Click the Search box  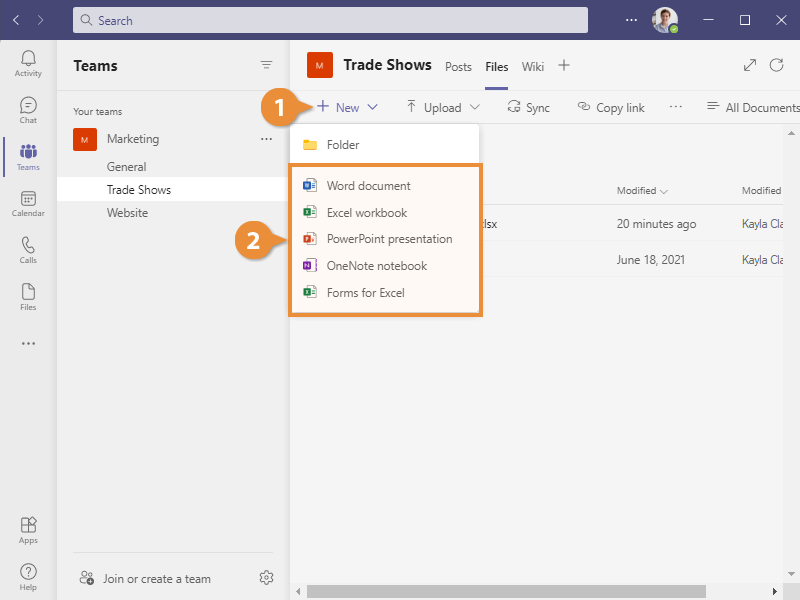(330, 20)
